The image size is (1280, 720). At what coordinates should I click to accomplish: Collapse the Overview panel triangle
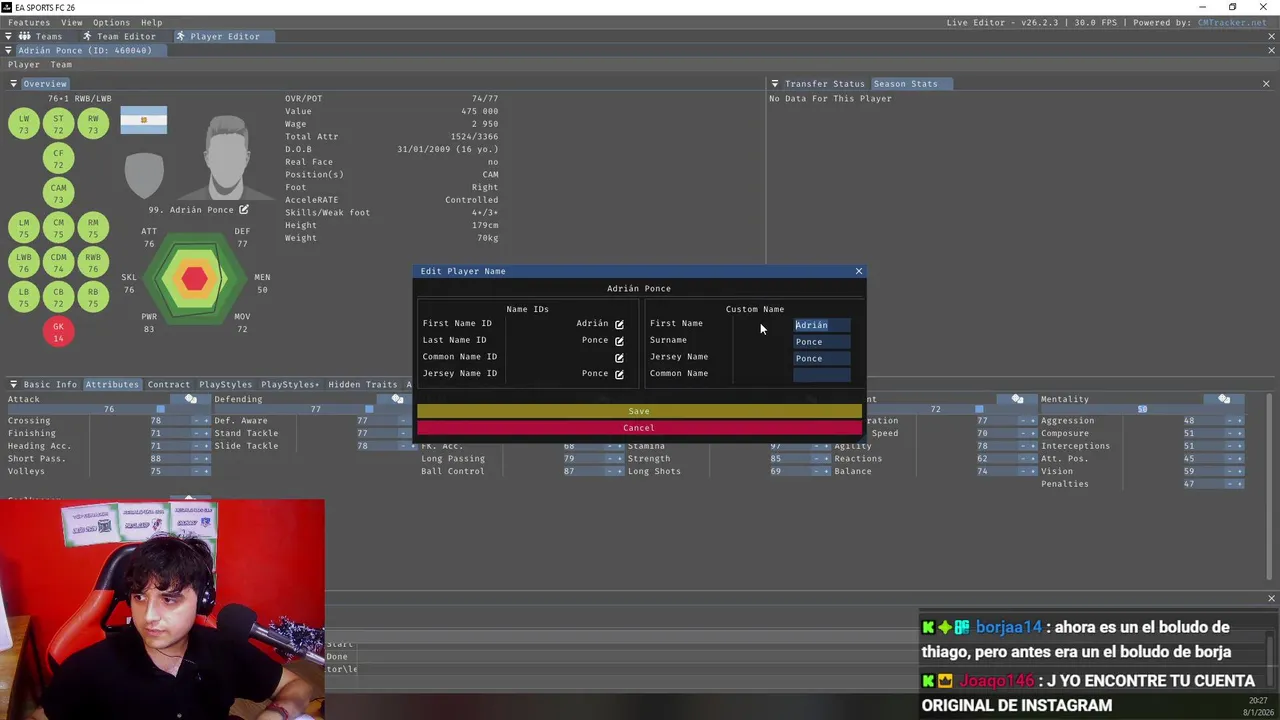tap(14, 84)
